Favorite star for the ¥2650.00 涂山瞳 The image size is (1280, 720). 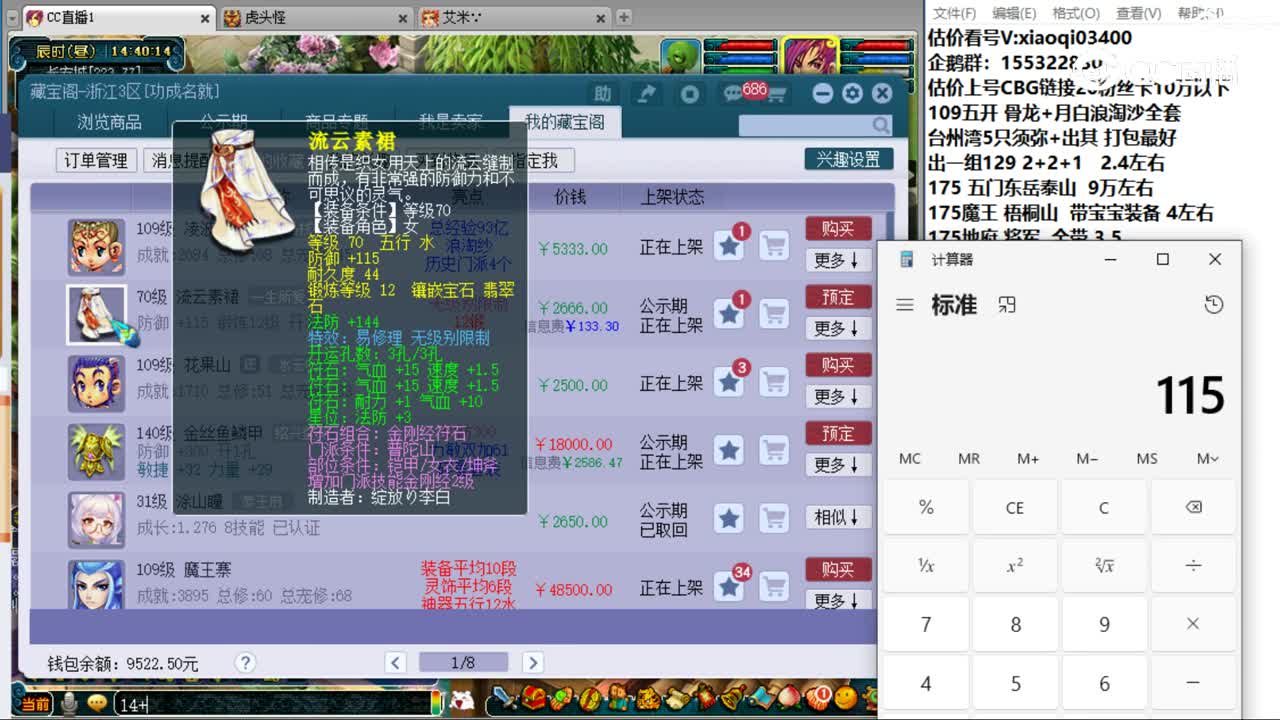730,518
